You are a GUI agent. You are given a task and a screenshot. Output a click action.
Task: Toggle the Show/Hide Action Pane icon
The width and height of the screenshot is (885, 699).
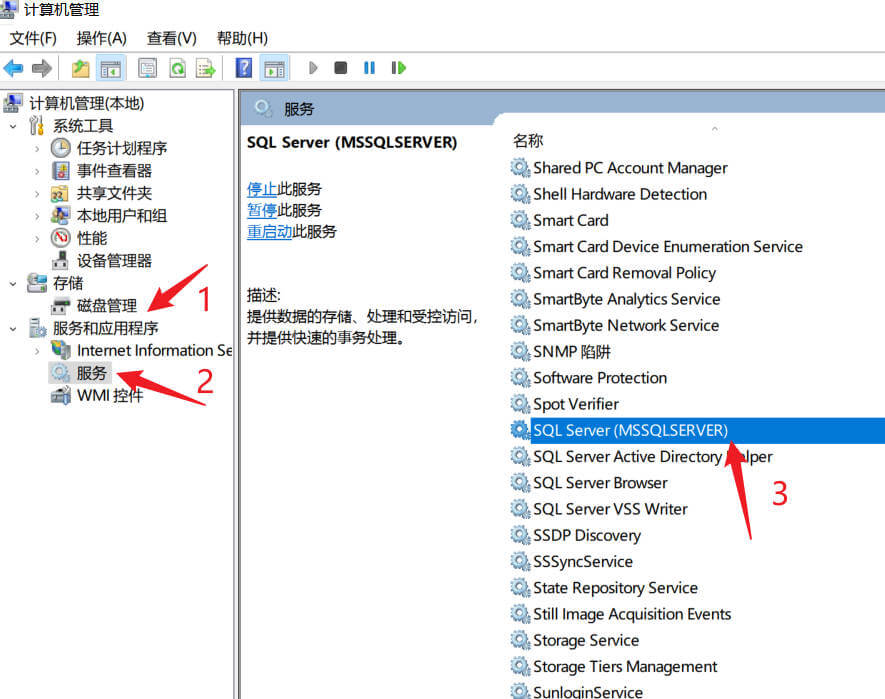tap(274, 68)
